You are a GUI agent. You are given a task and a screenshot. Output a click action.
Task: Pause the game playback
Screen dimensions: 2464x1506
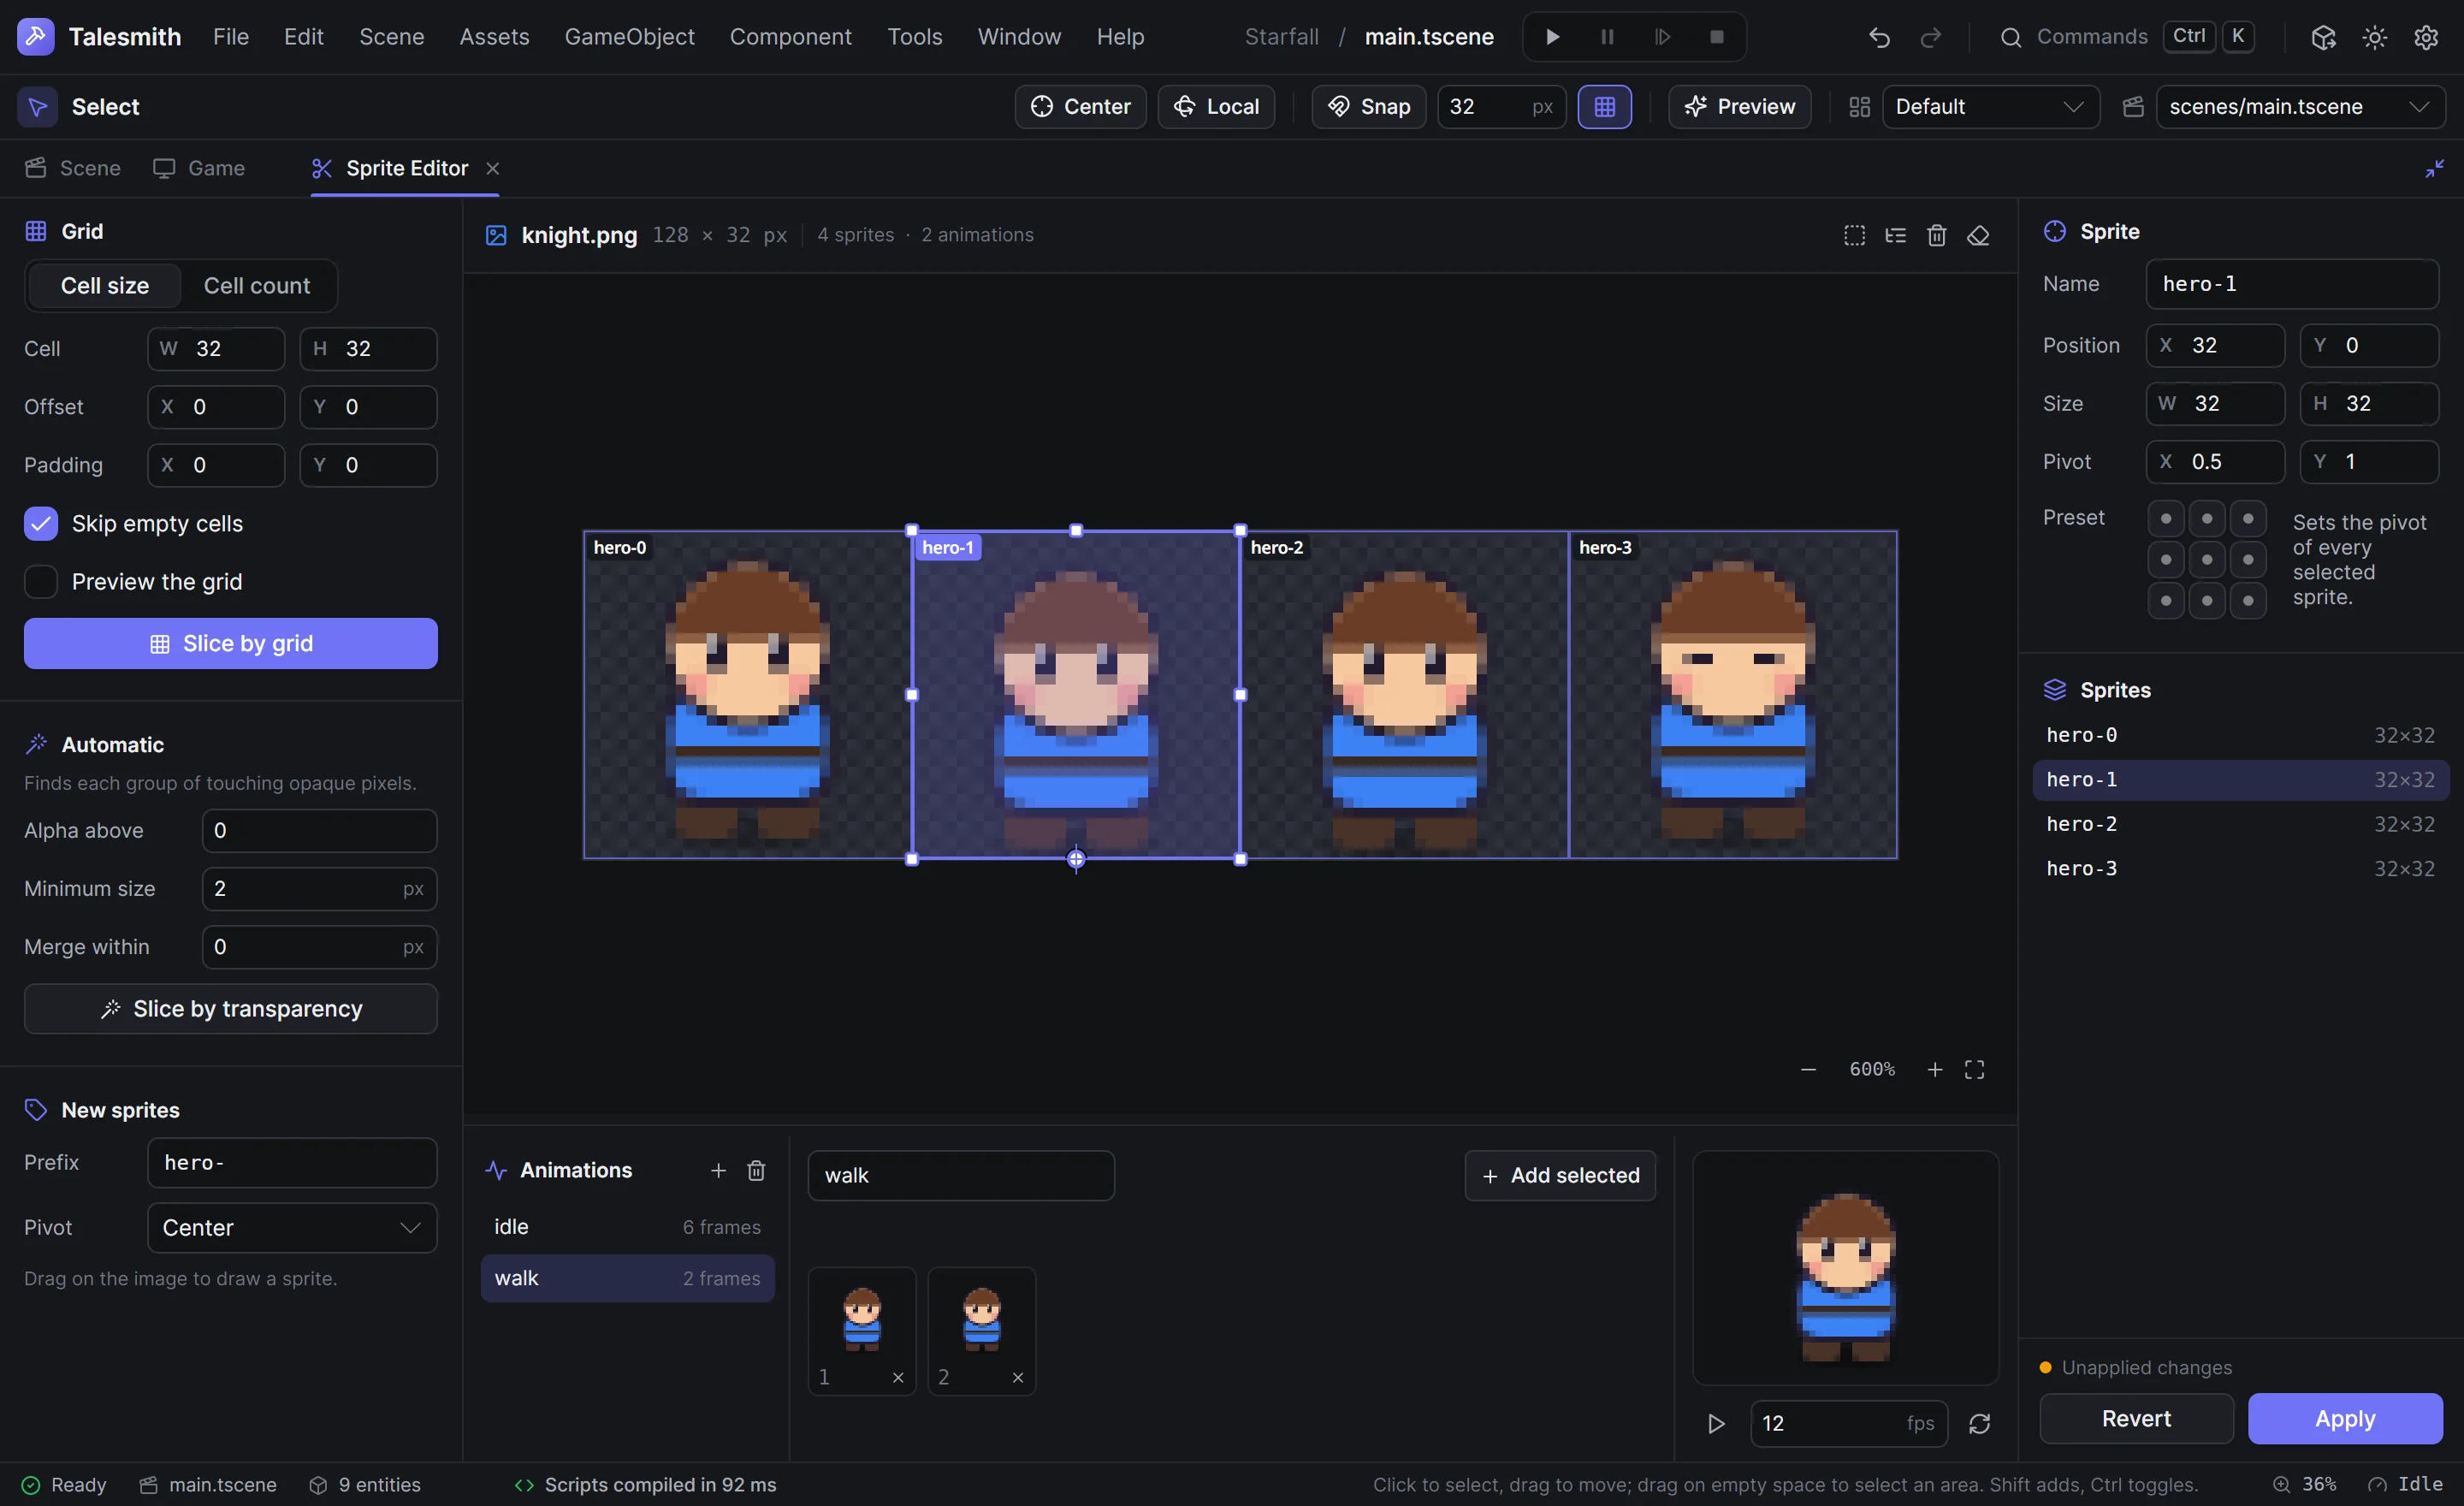pos(1607,37)
